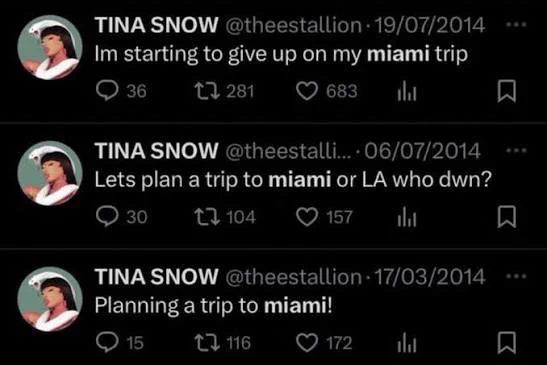Image resolution: width=547 pixels, height=365 pixels.
Task: Like the tweet with 683 likes
Action: pos(307,91)
